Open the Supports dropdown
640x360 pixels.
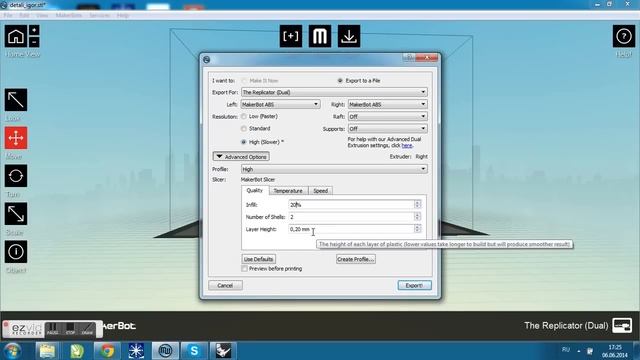388,129
